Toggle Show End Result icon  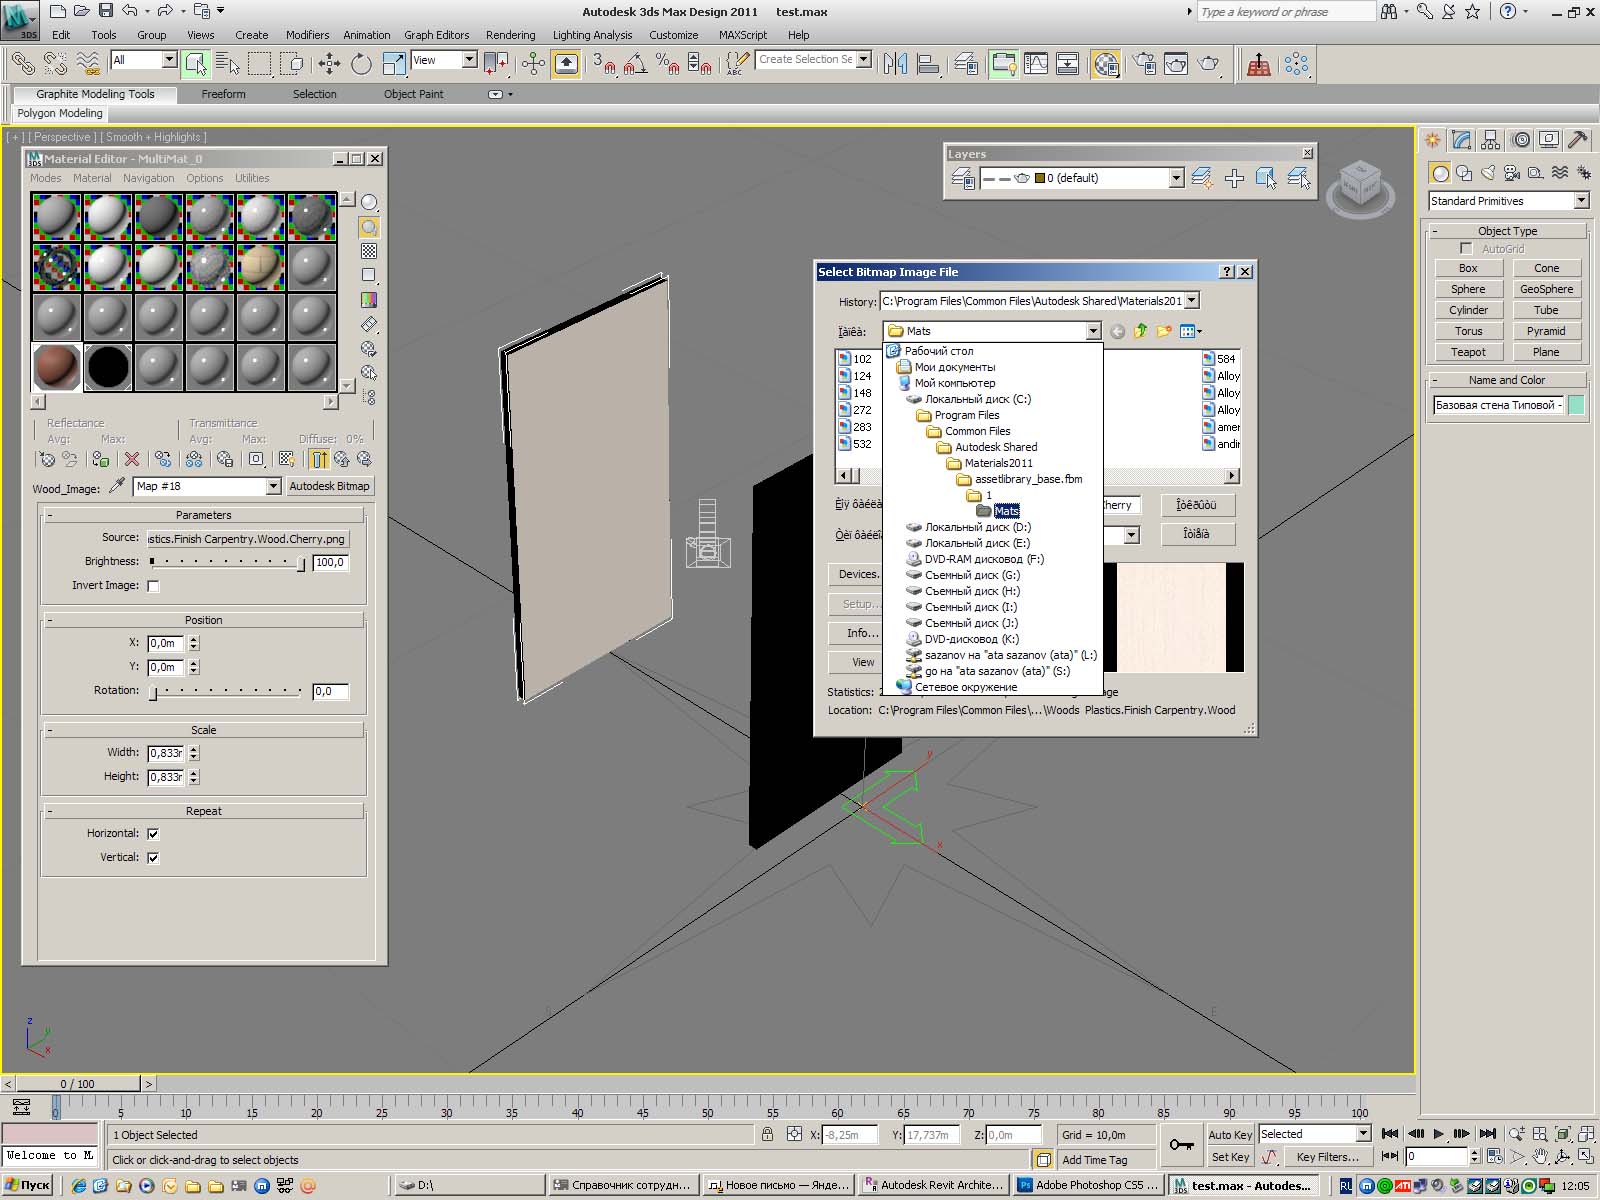[319, 459]
